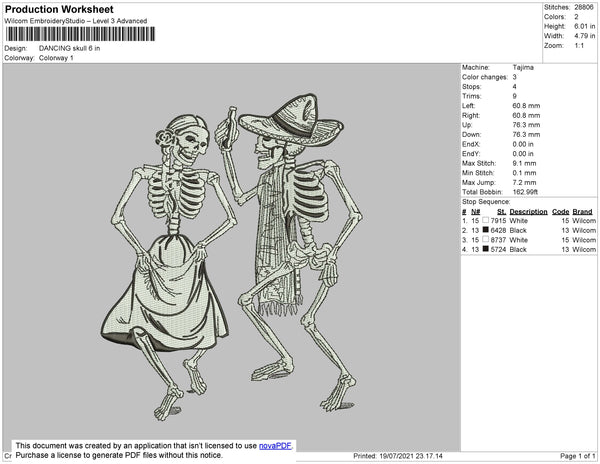Click the Production Worksheet heading
Image resolution: width=600 pixels, height=464 pixels.
60,10
